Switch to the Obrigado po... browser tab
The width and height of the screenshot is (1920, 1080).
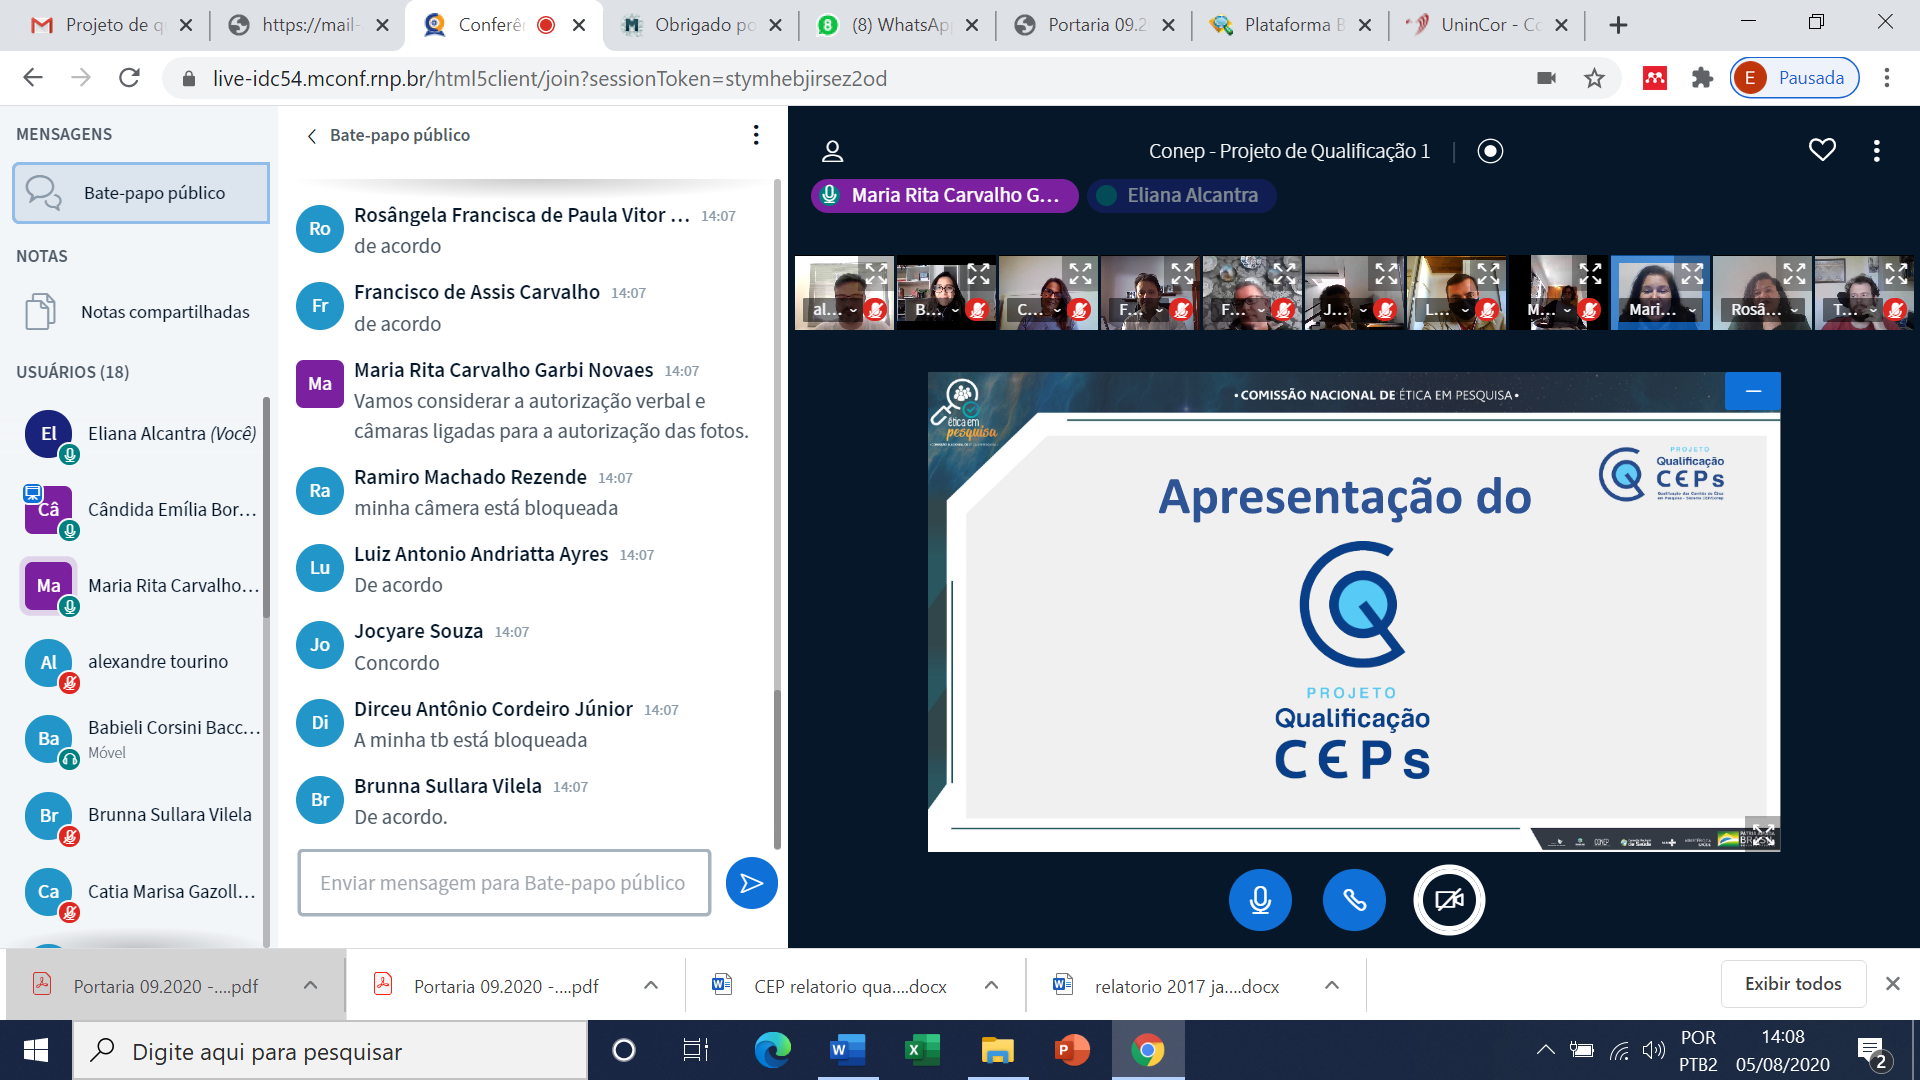[x=703, y=25]
